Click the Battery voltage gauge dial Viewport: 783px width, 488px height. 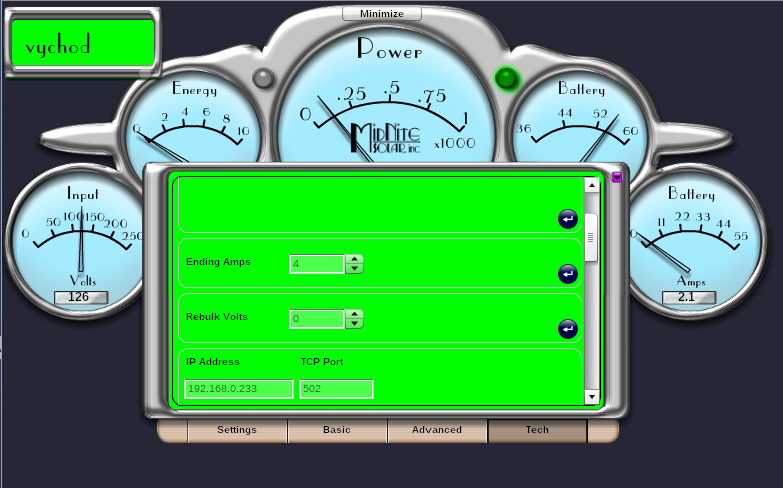coord(579,117)
